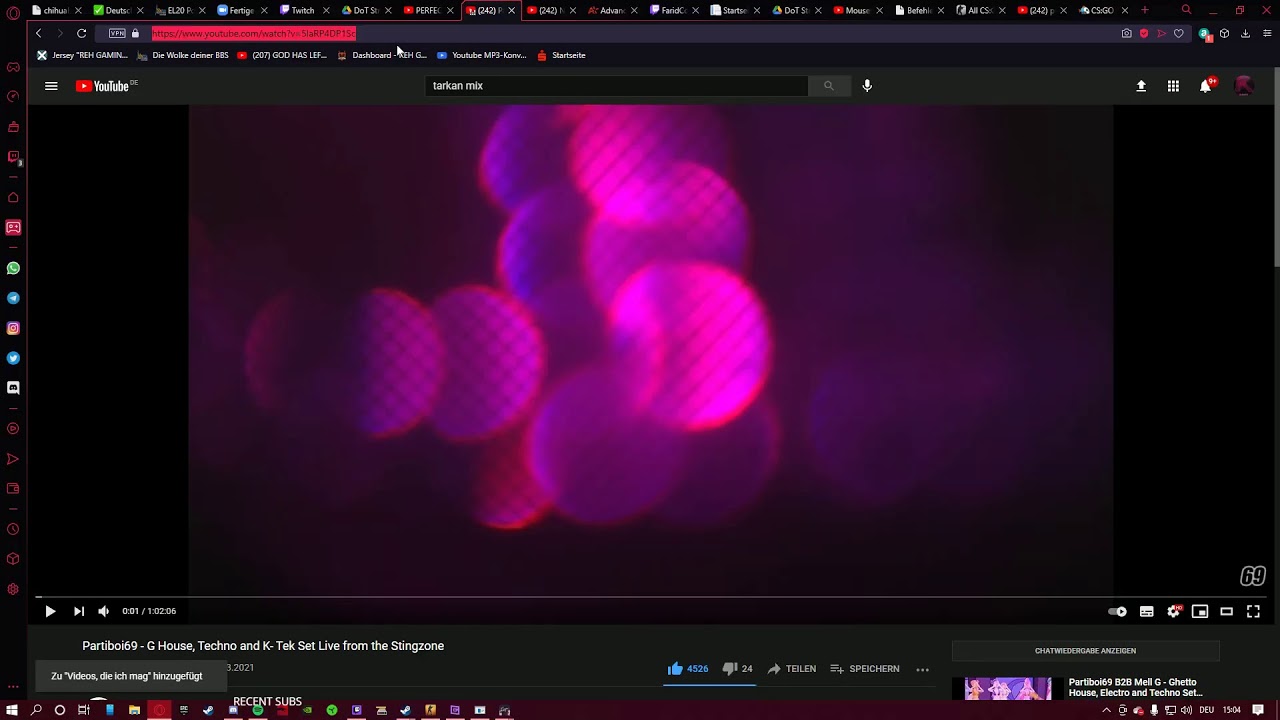Open Instagram in the Opera sidebar

point(13,328)
